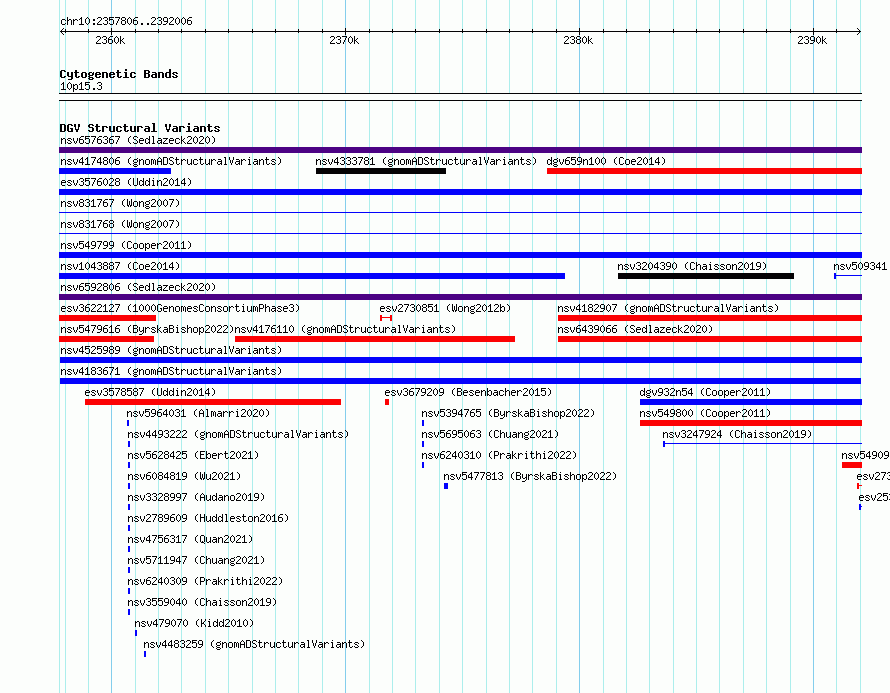890x693 pixels.
Task: Open nsv4333781 (gnomADStructuralVariants) black variant bar
Action: pos(381,171)
